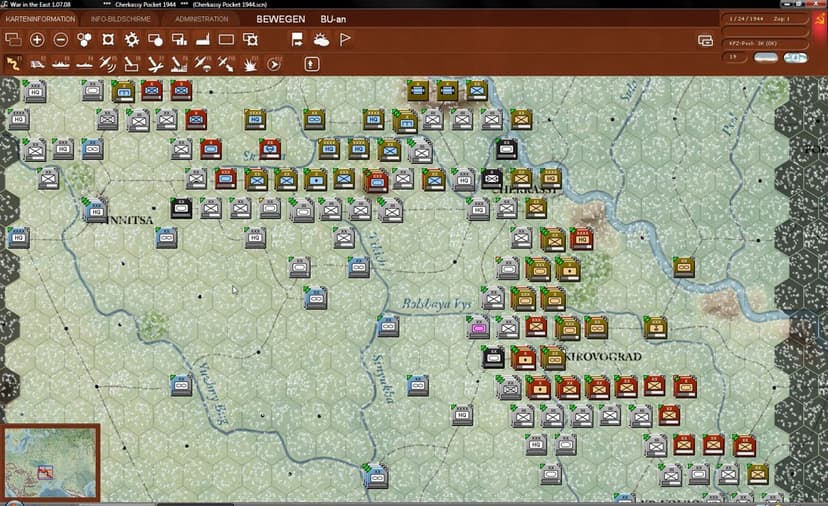Switch to the INFO-BILDSCHIRME tab
The height and width of the screenshot is (506, 828).
pyautogui.click(x=120, y=19)
